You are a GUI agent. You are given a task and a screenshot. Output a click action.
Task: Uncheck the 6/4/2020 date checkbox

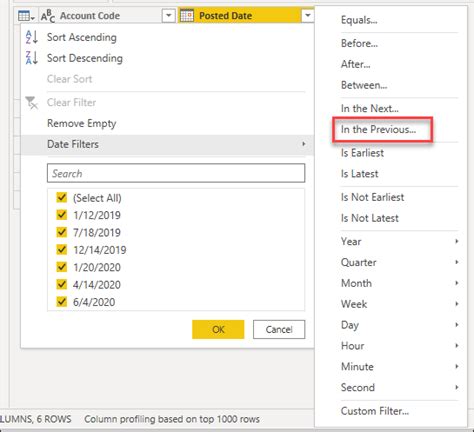tap(62, 302)
